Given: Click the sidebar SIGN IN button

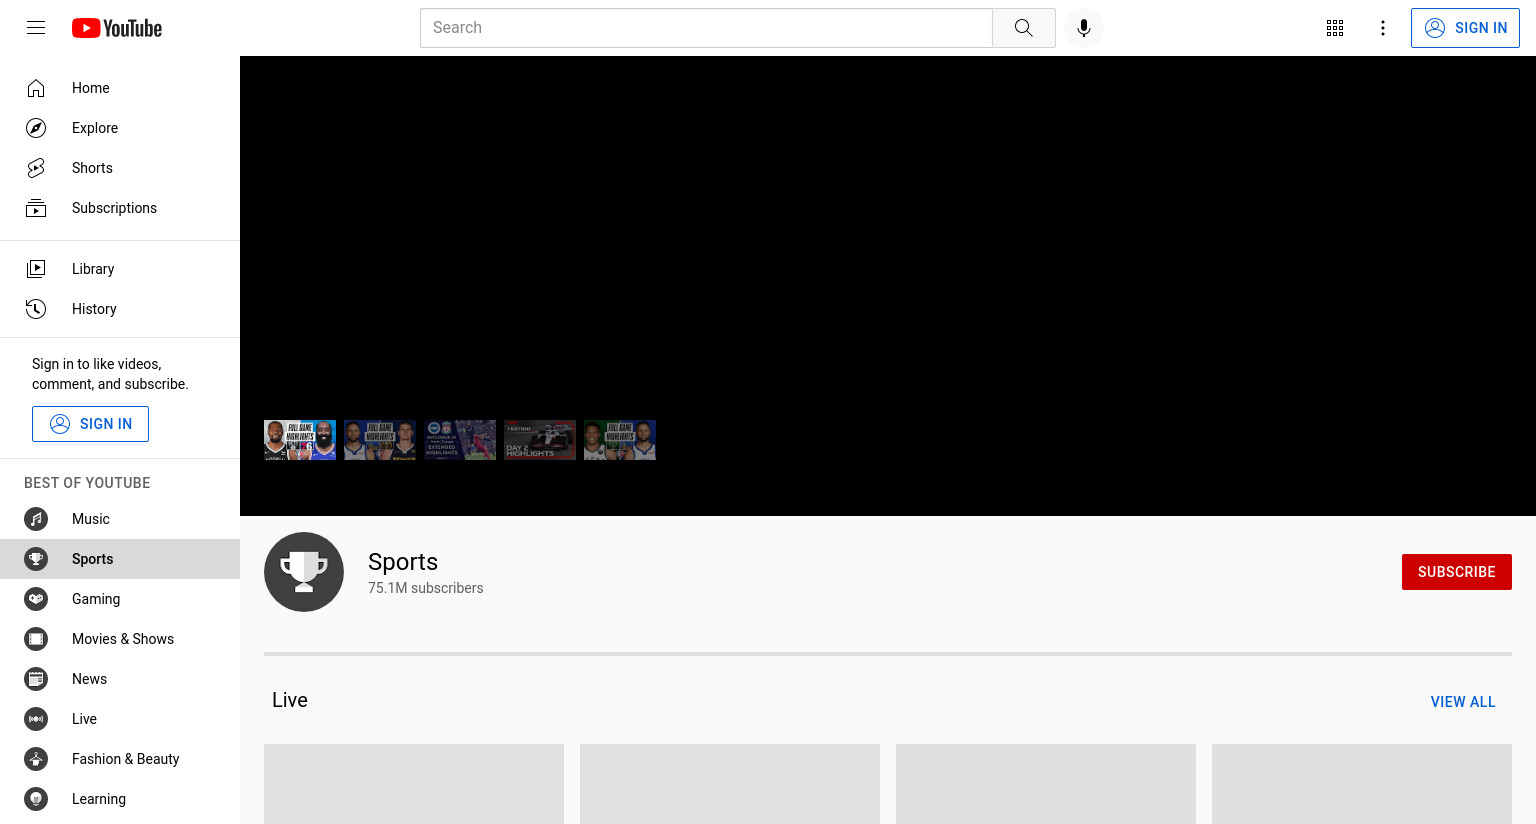Looking at the screenshot, I should click(90, 424).
